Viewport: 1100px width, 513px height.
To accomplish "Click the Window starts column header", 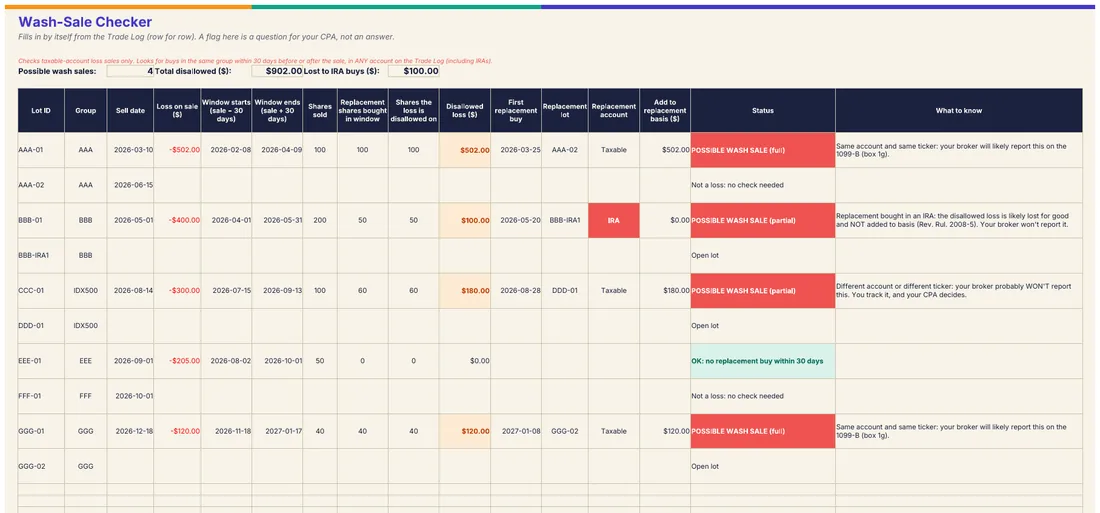I will 226,110.
